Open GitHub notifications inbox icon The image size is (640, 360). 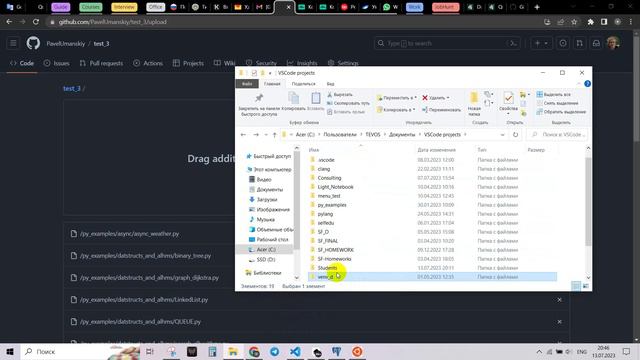[x=596, y=43]
